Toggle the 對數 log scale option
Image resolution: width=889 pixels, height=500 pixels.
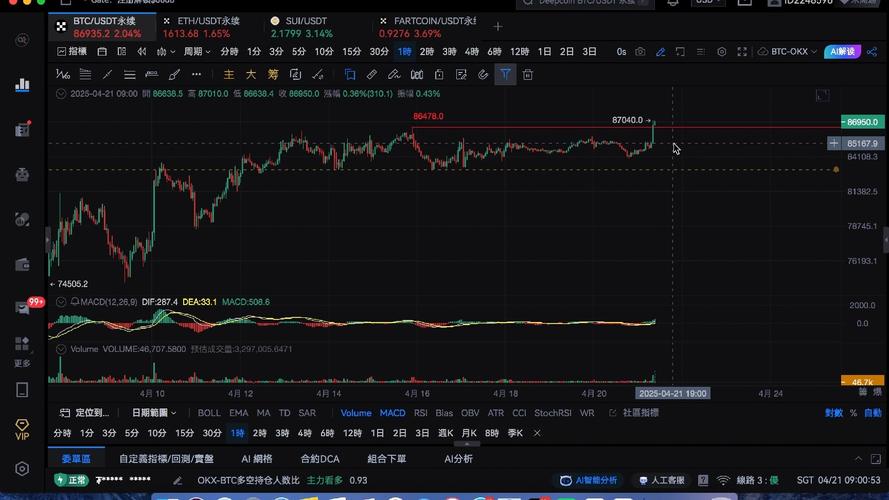tap(834, 413)
